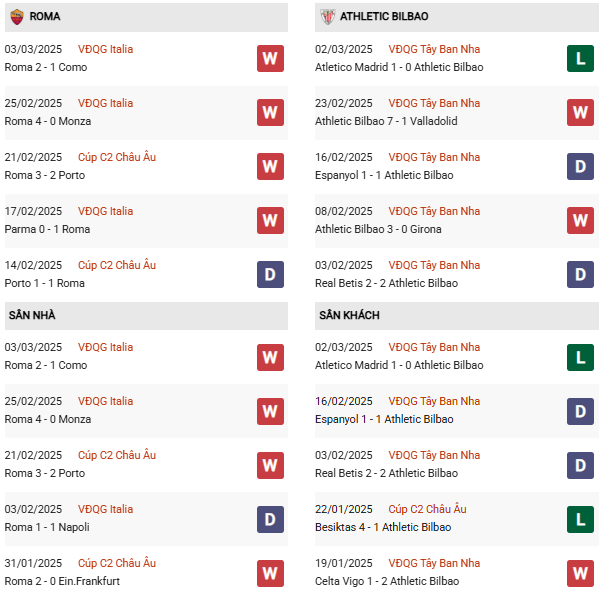Click the W badge for Athletic Bilbao 7-1 Valladolid

point(580,112)
